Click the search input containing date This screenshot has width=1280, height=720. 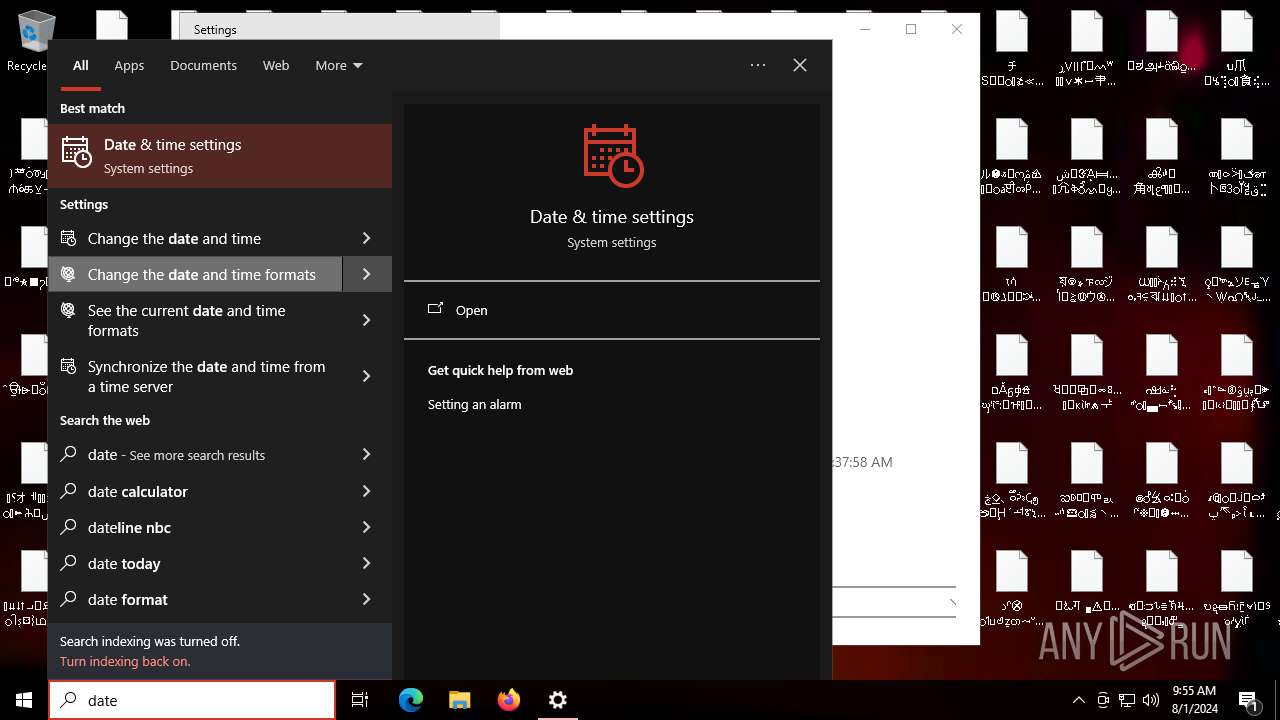(x=192, y=700)
